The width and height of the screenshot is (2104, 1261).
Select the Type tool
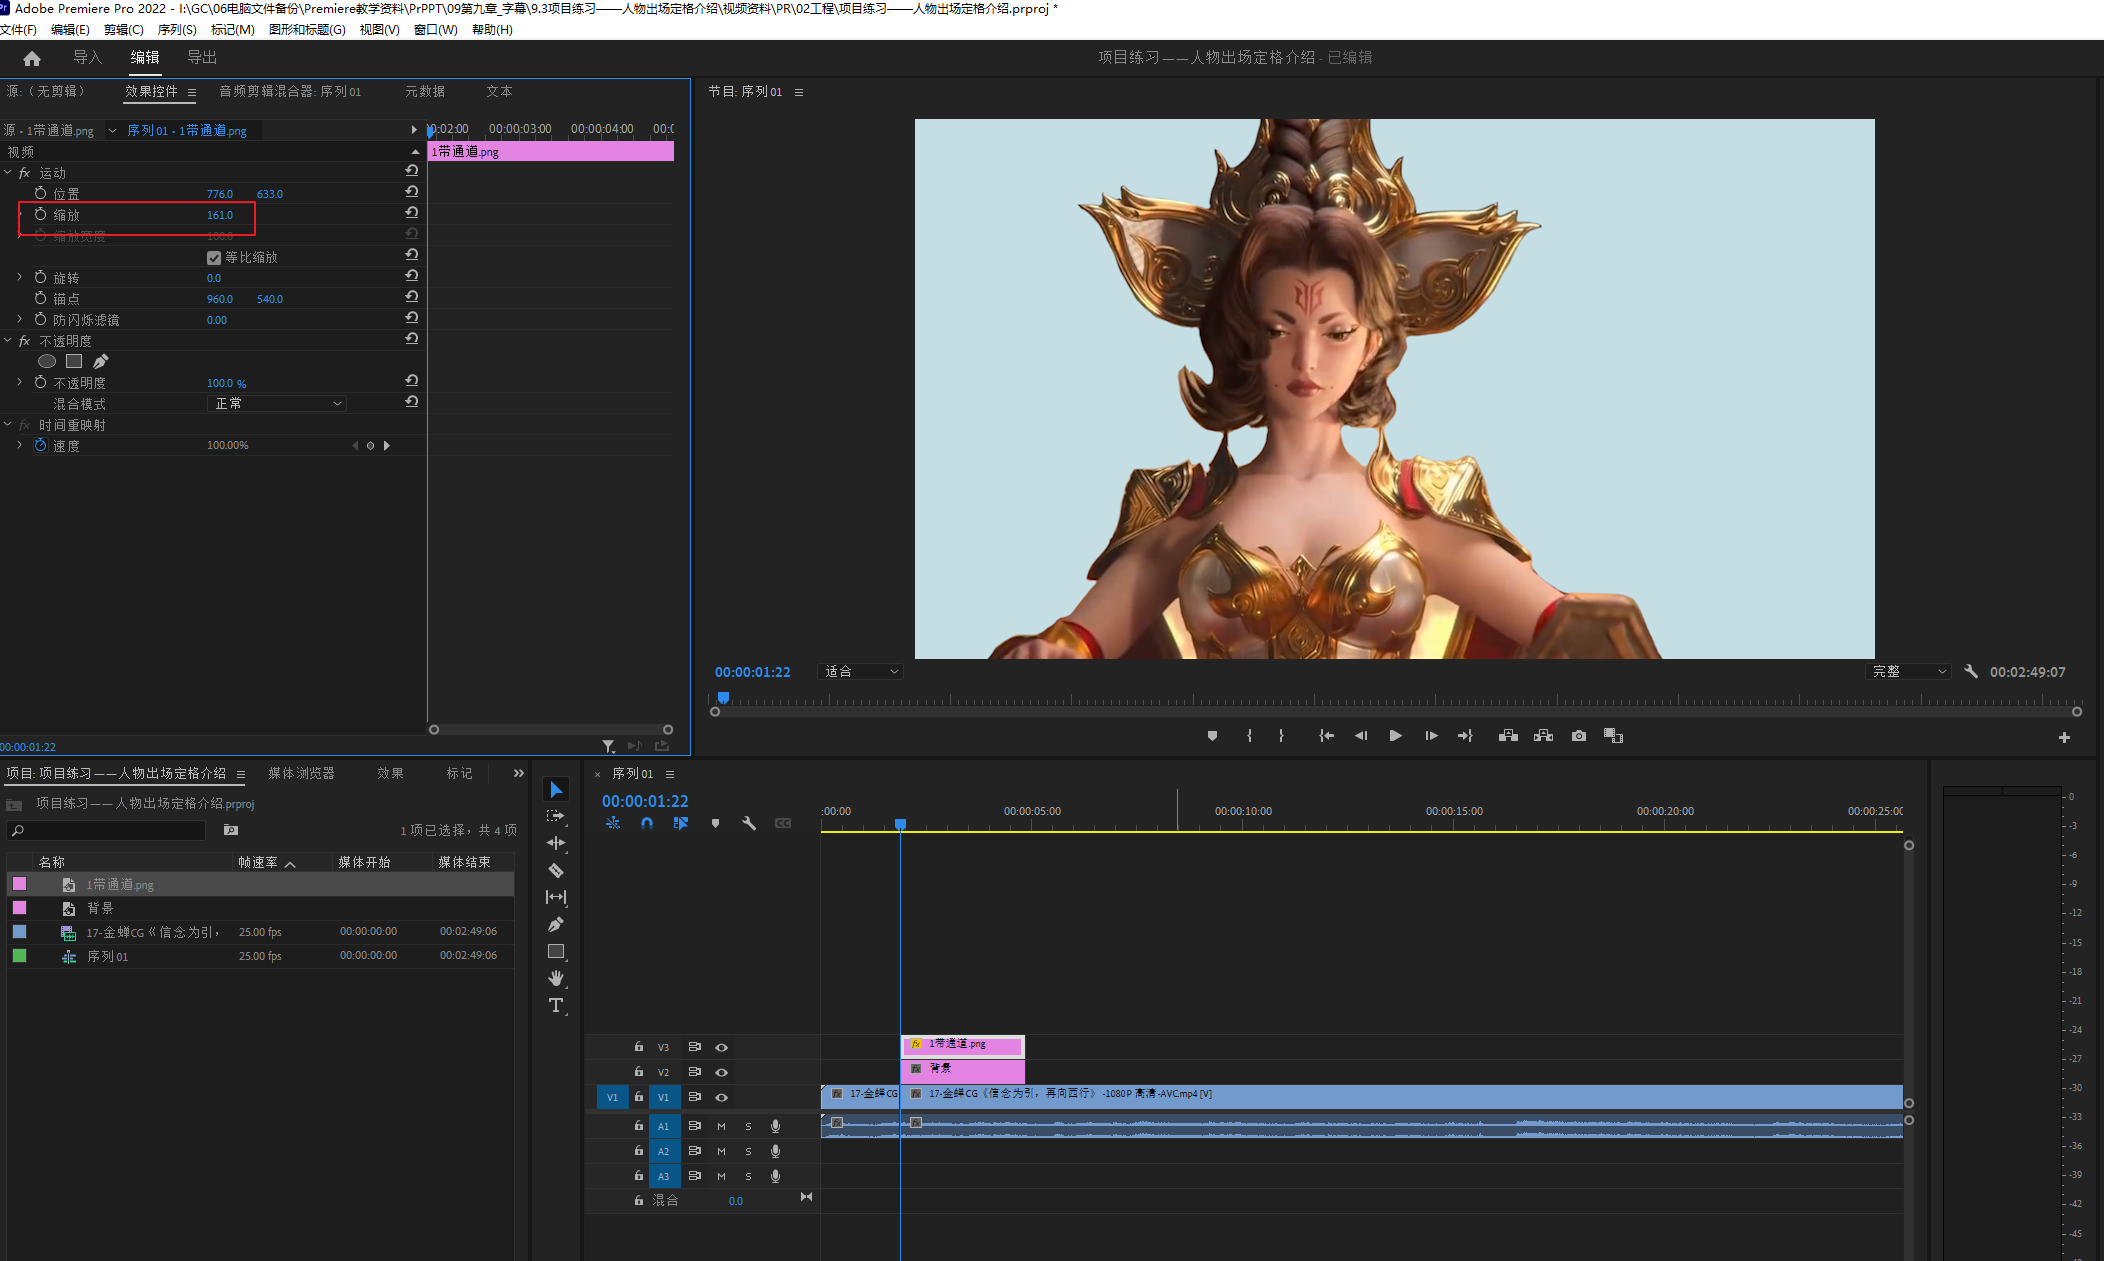556,1005
